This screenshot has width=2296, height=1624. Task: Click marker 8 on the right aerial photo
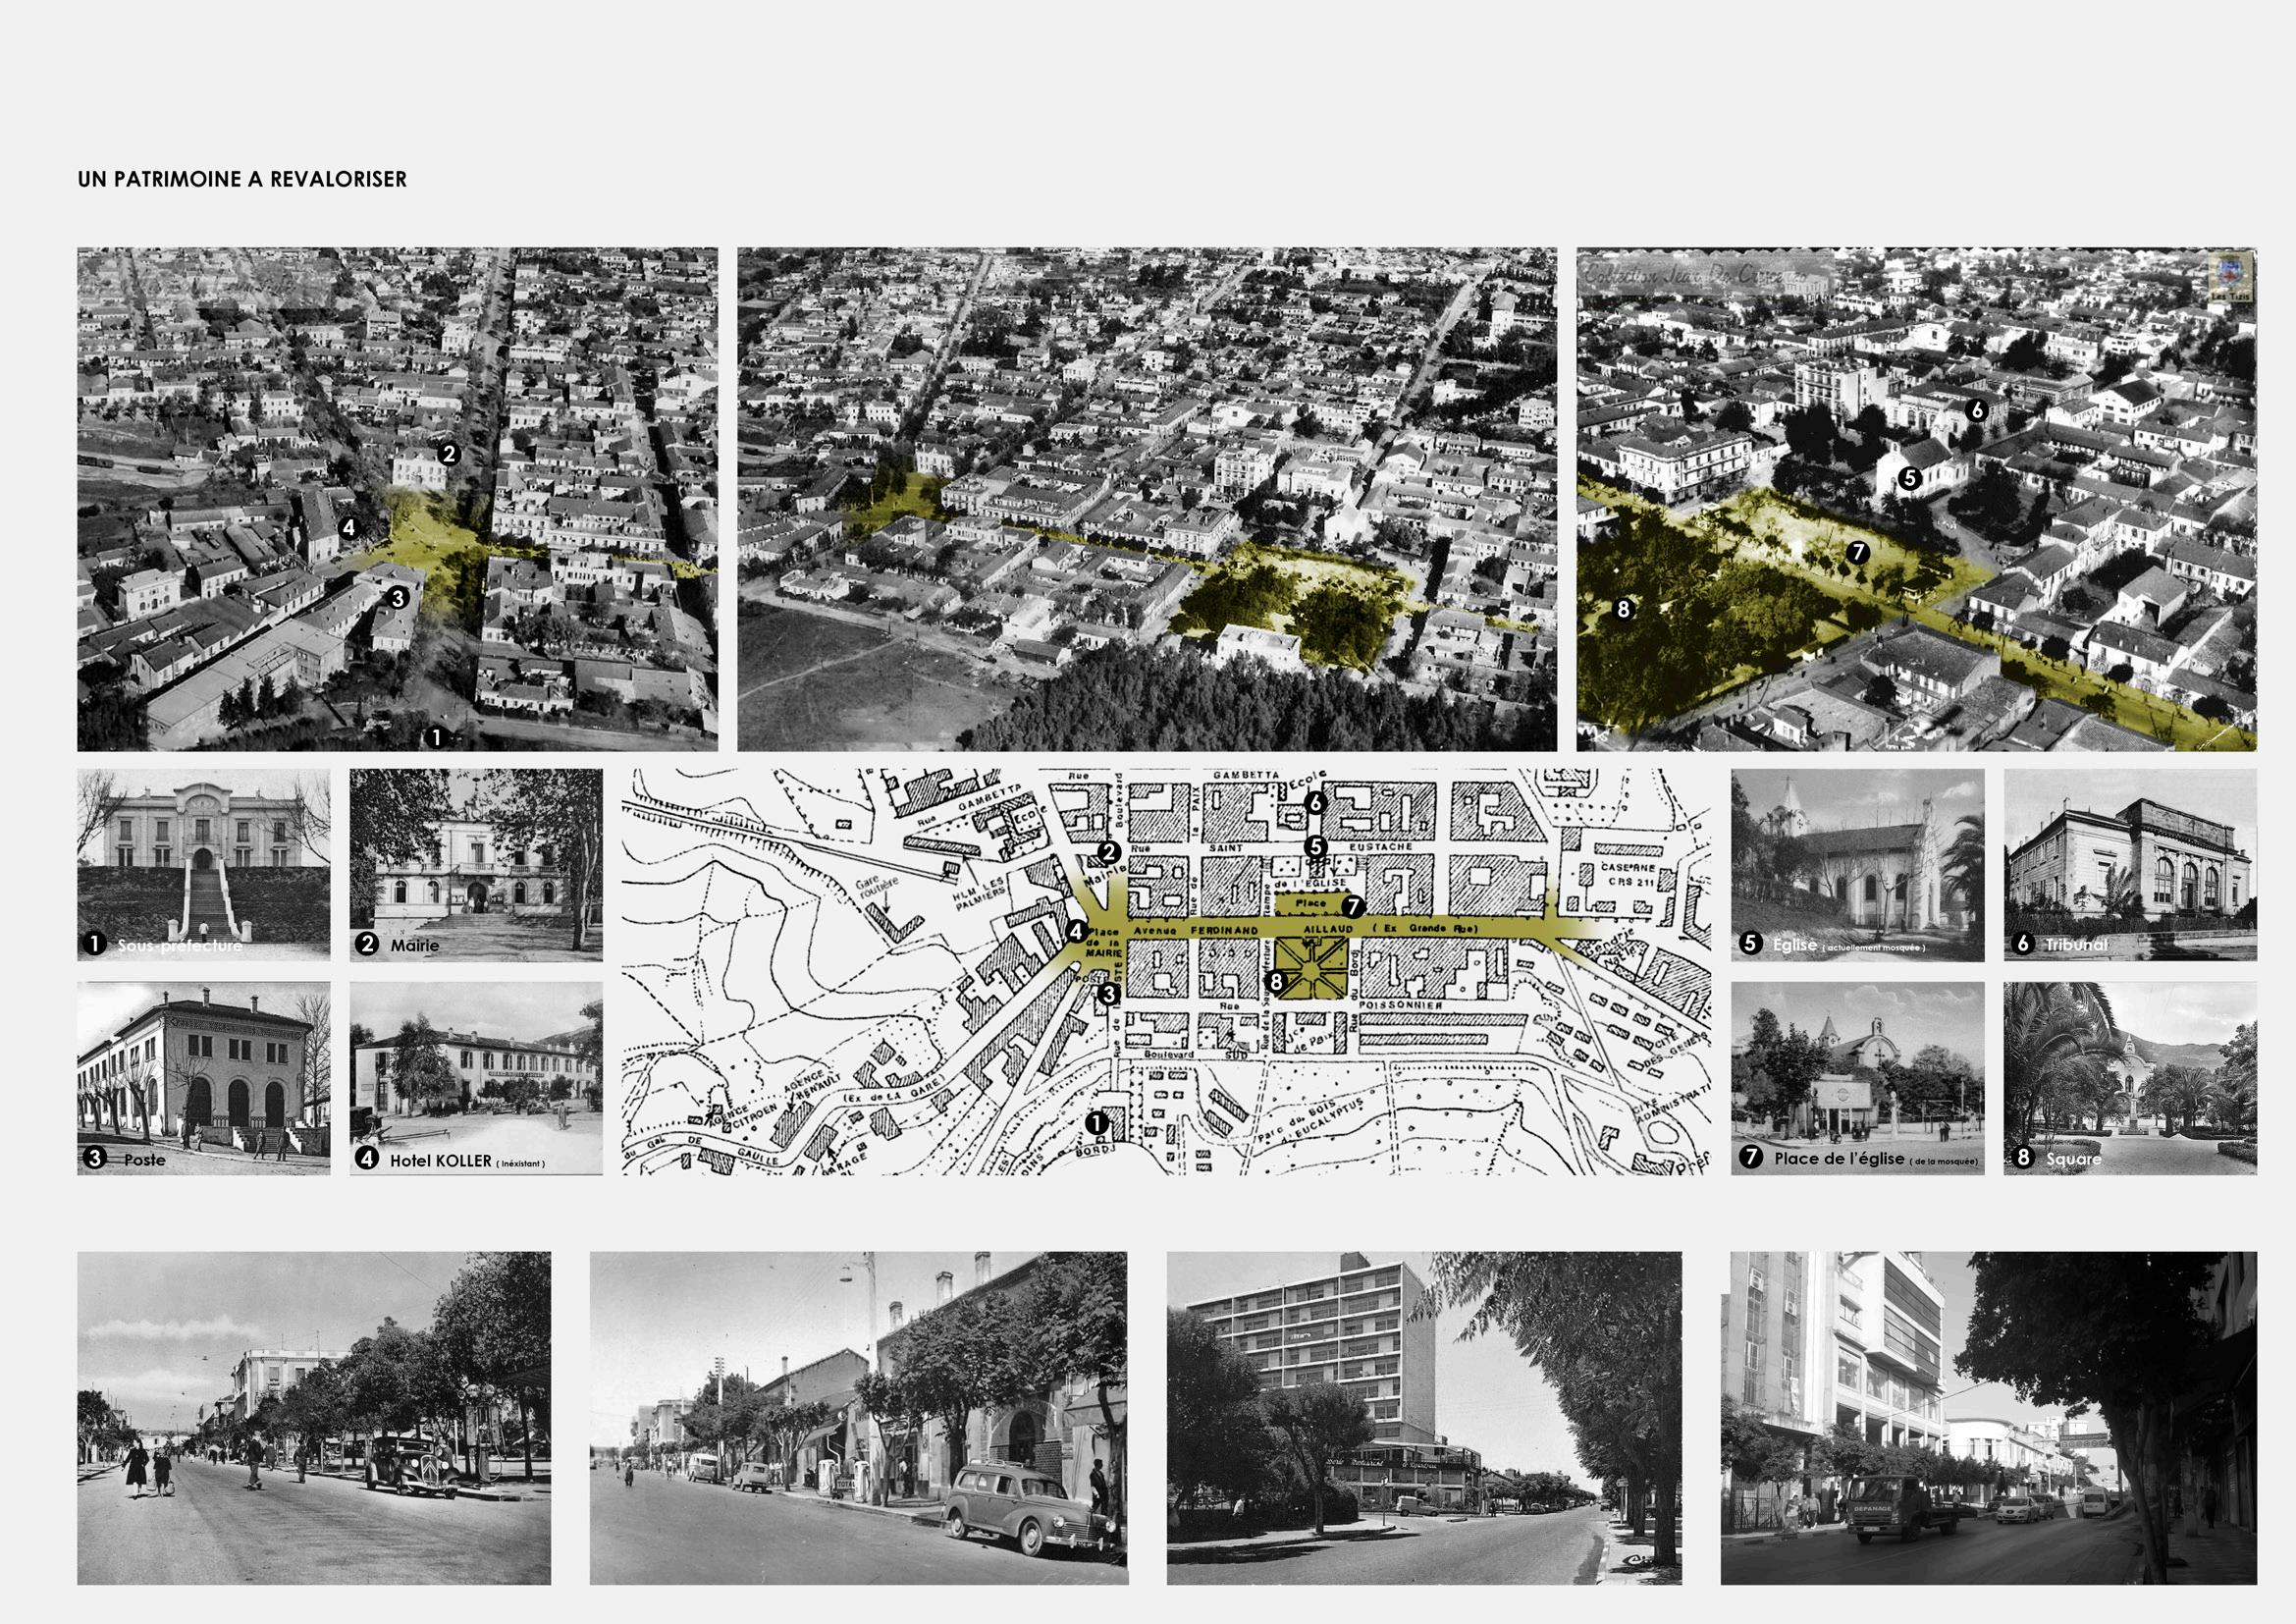pos(1622,608)
